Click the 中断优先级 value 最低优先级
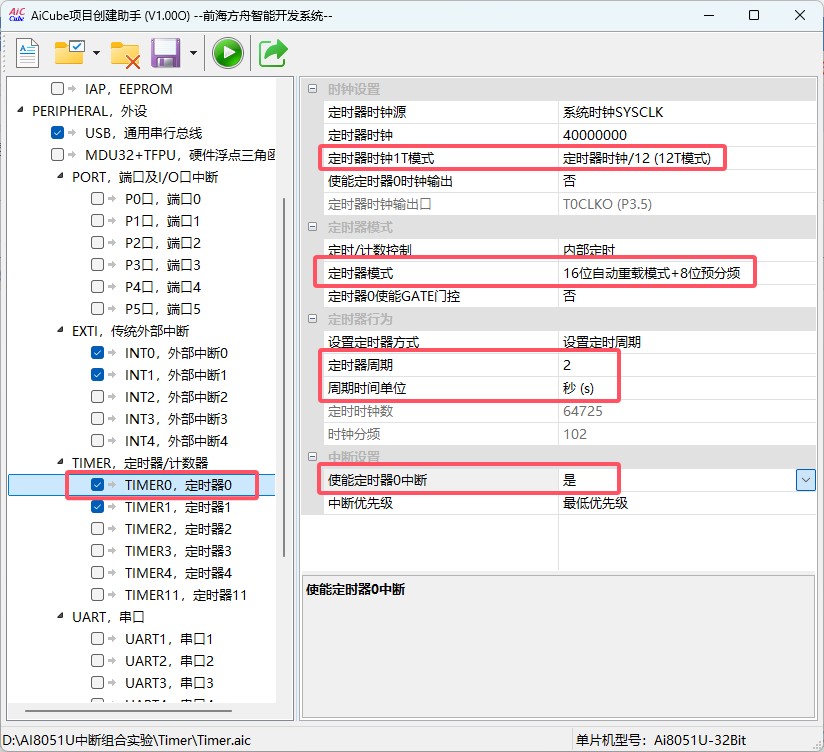 [687, 503]
